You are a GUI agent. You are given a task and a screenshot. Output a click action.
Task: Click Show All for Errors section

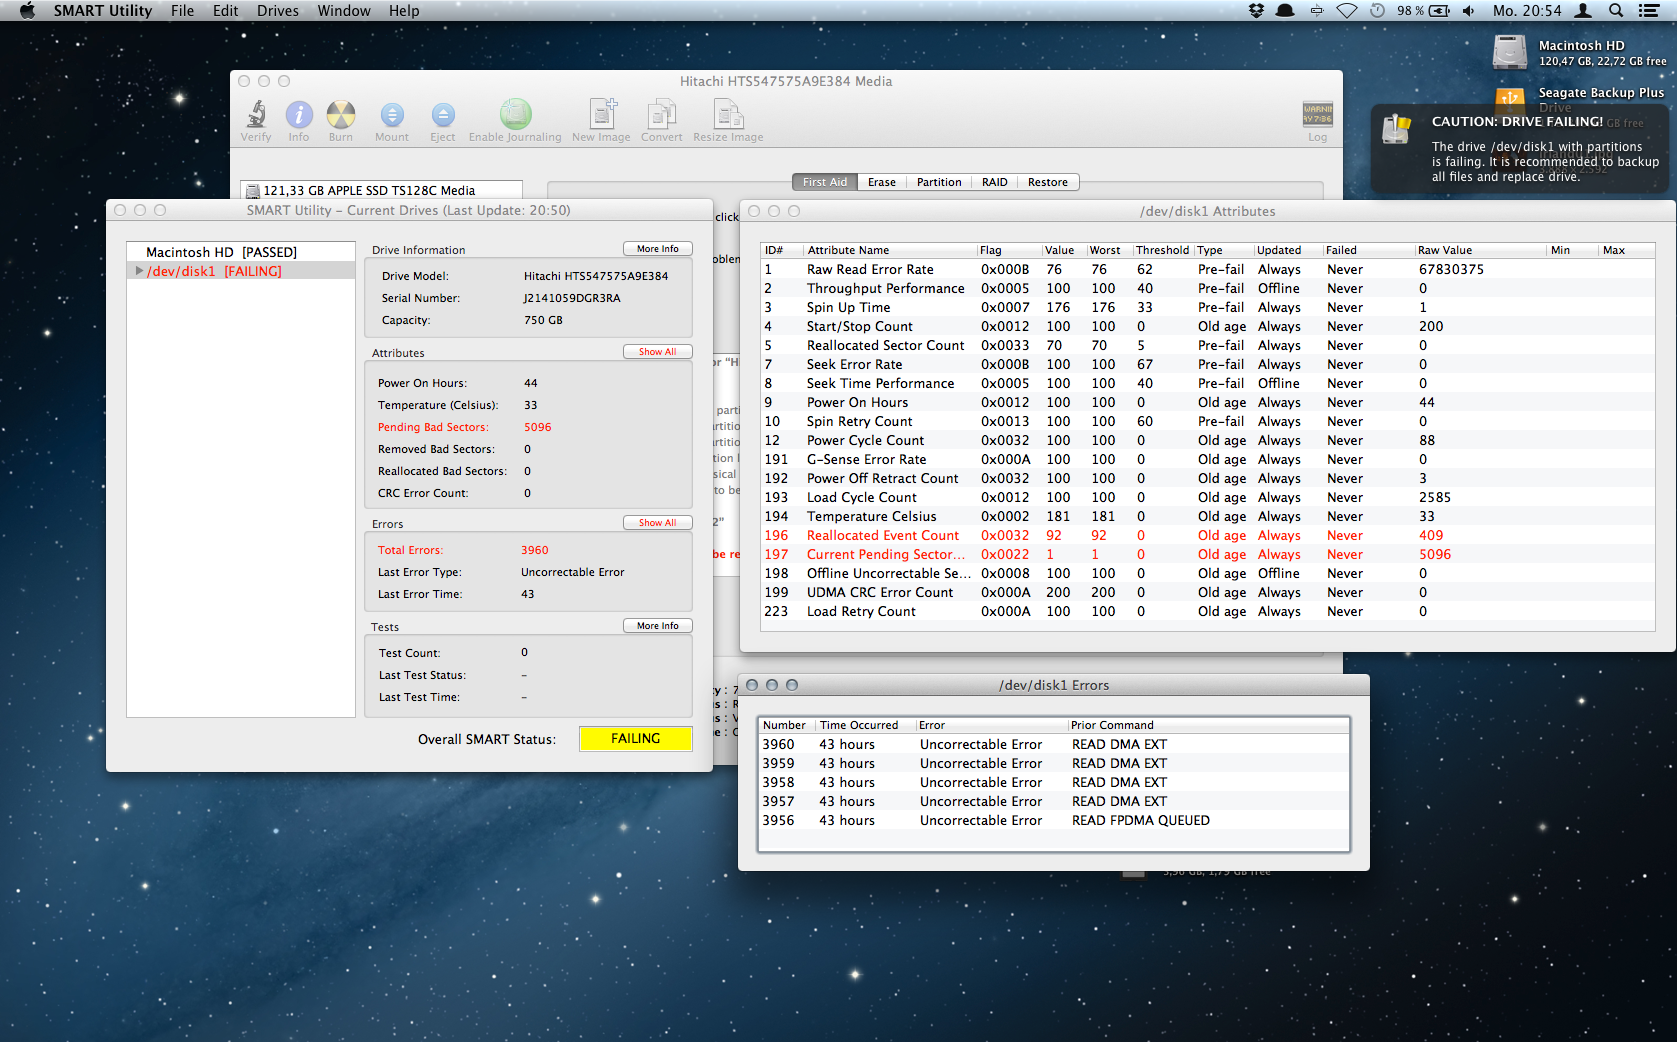click(x=658, y=523)
